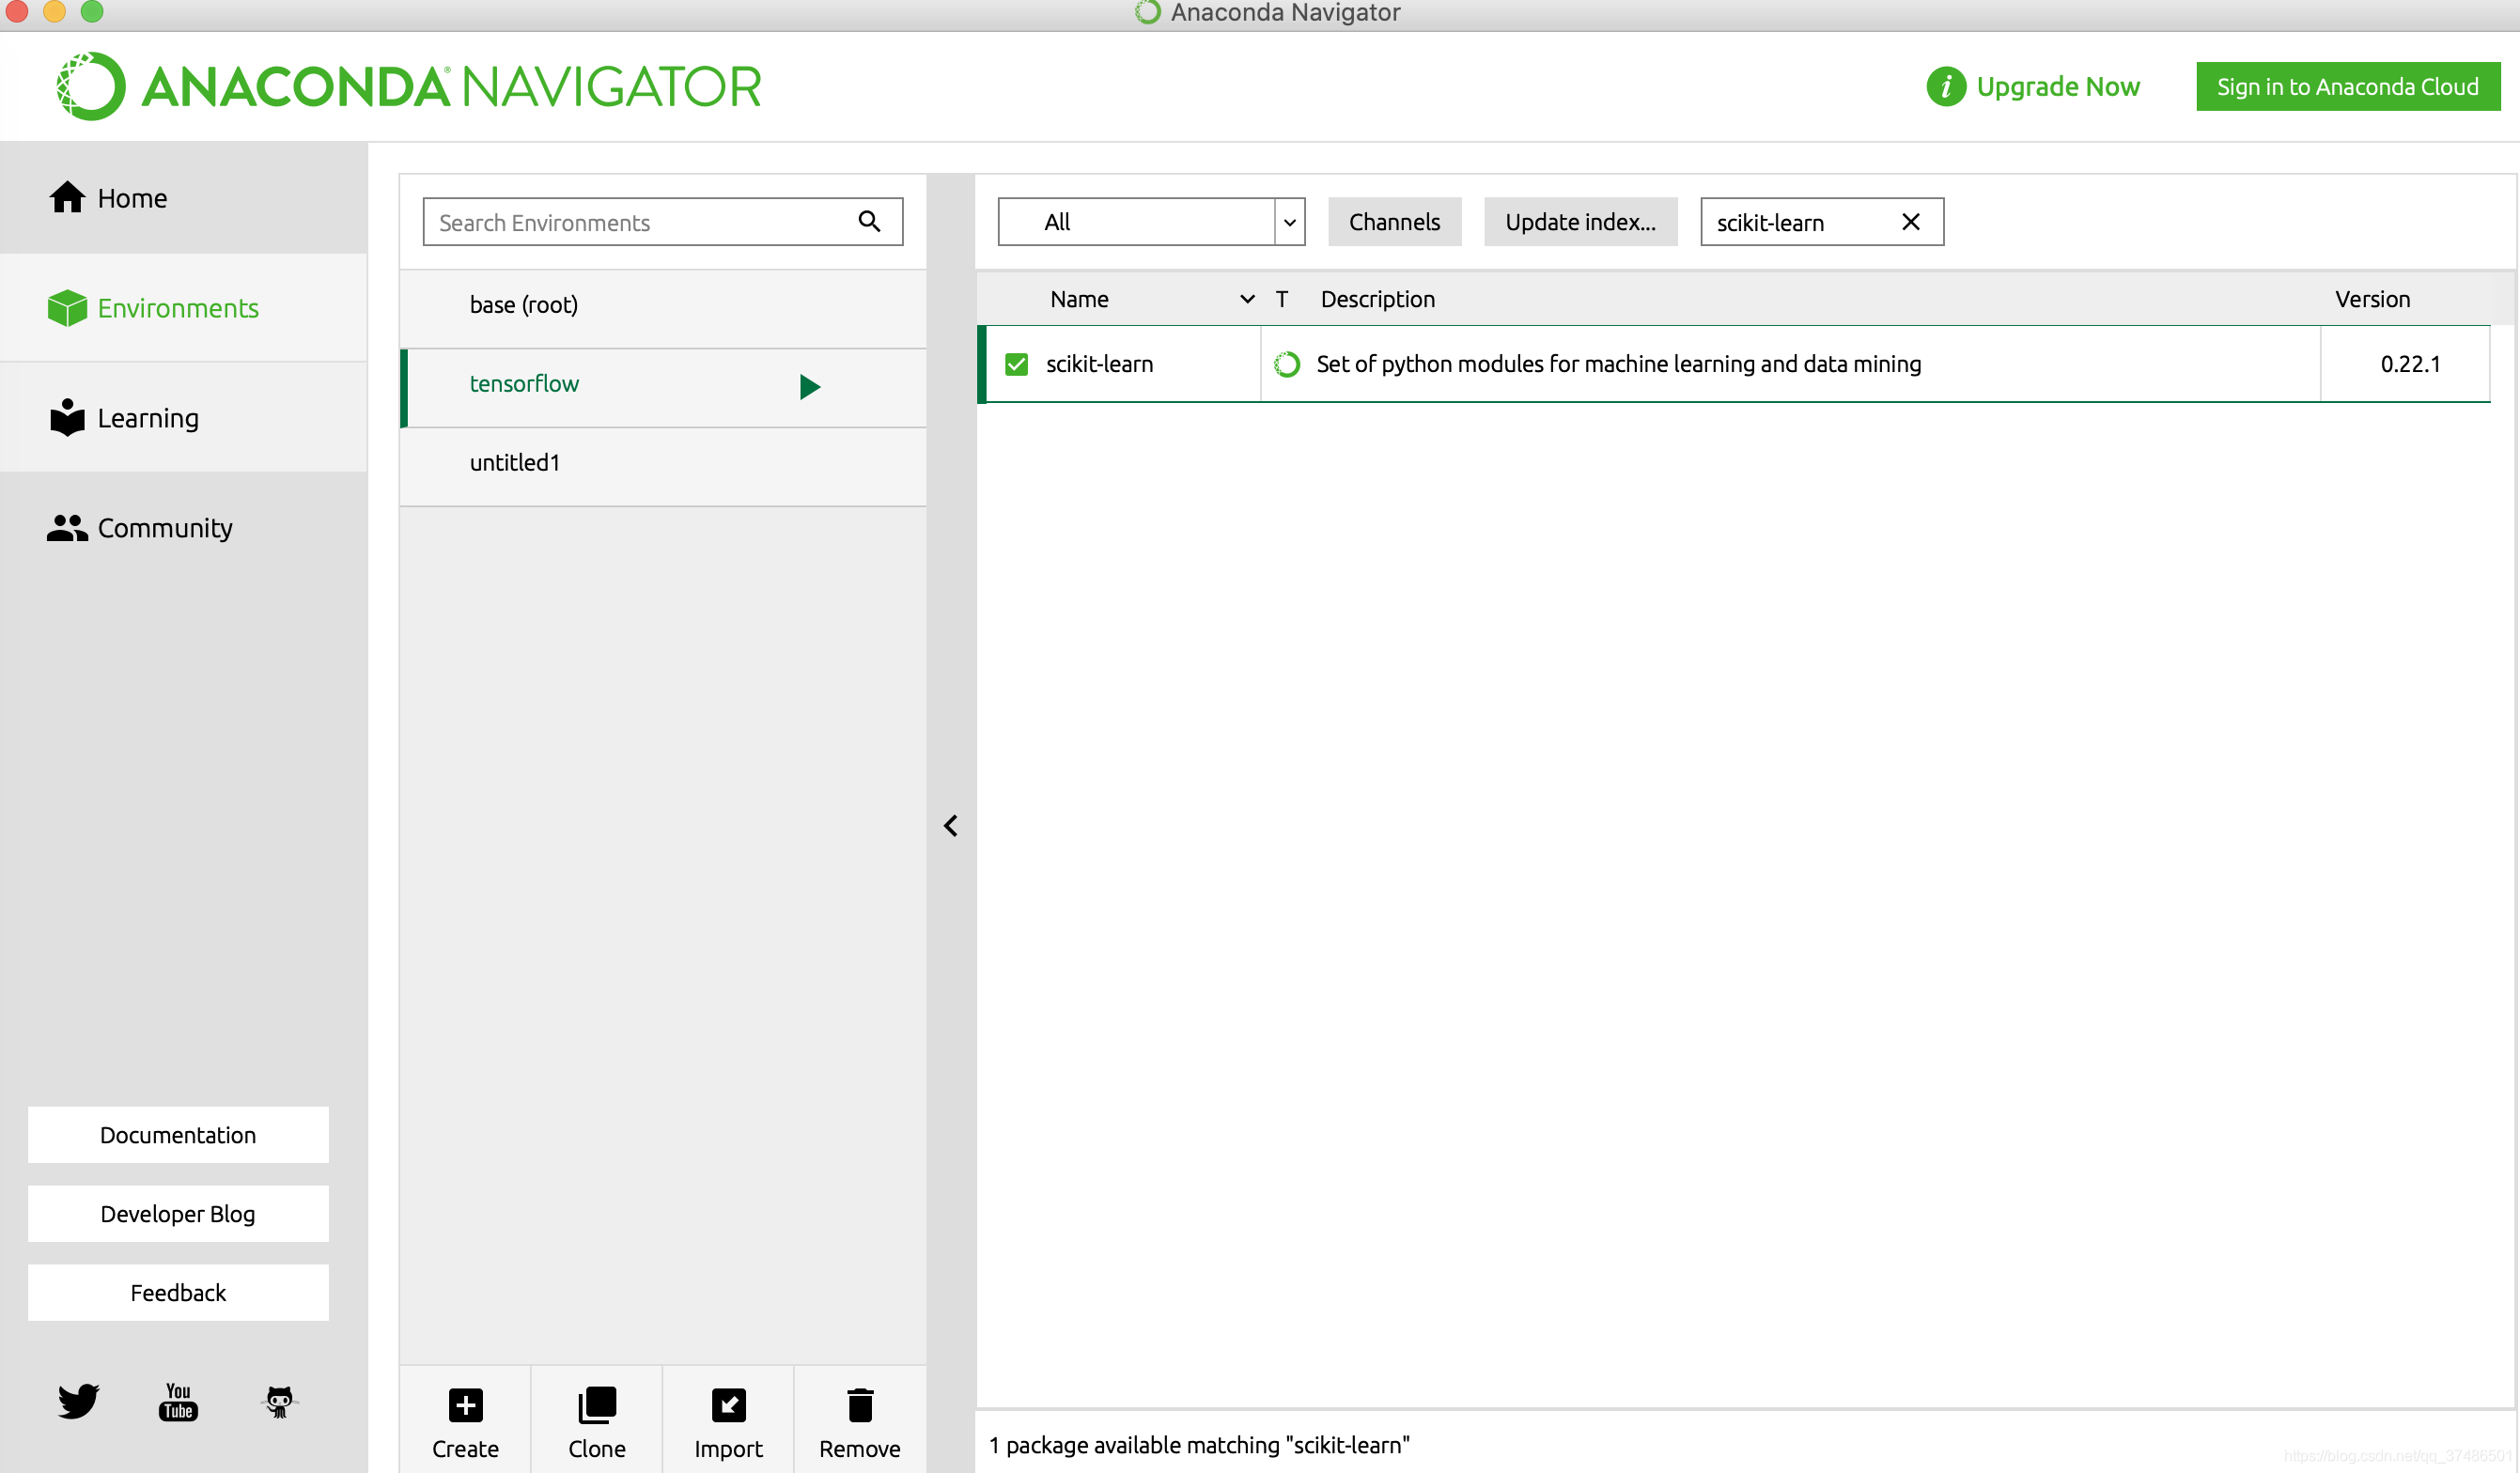Open the Documentation link
This screenshot has height=1473, width=2520.
178,1134
